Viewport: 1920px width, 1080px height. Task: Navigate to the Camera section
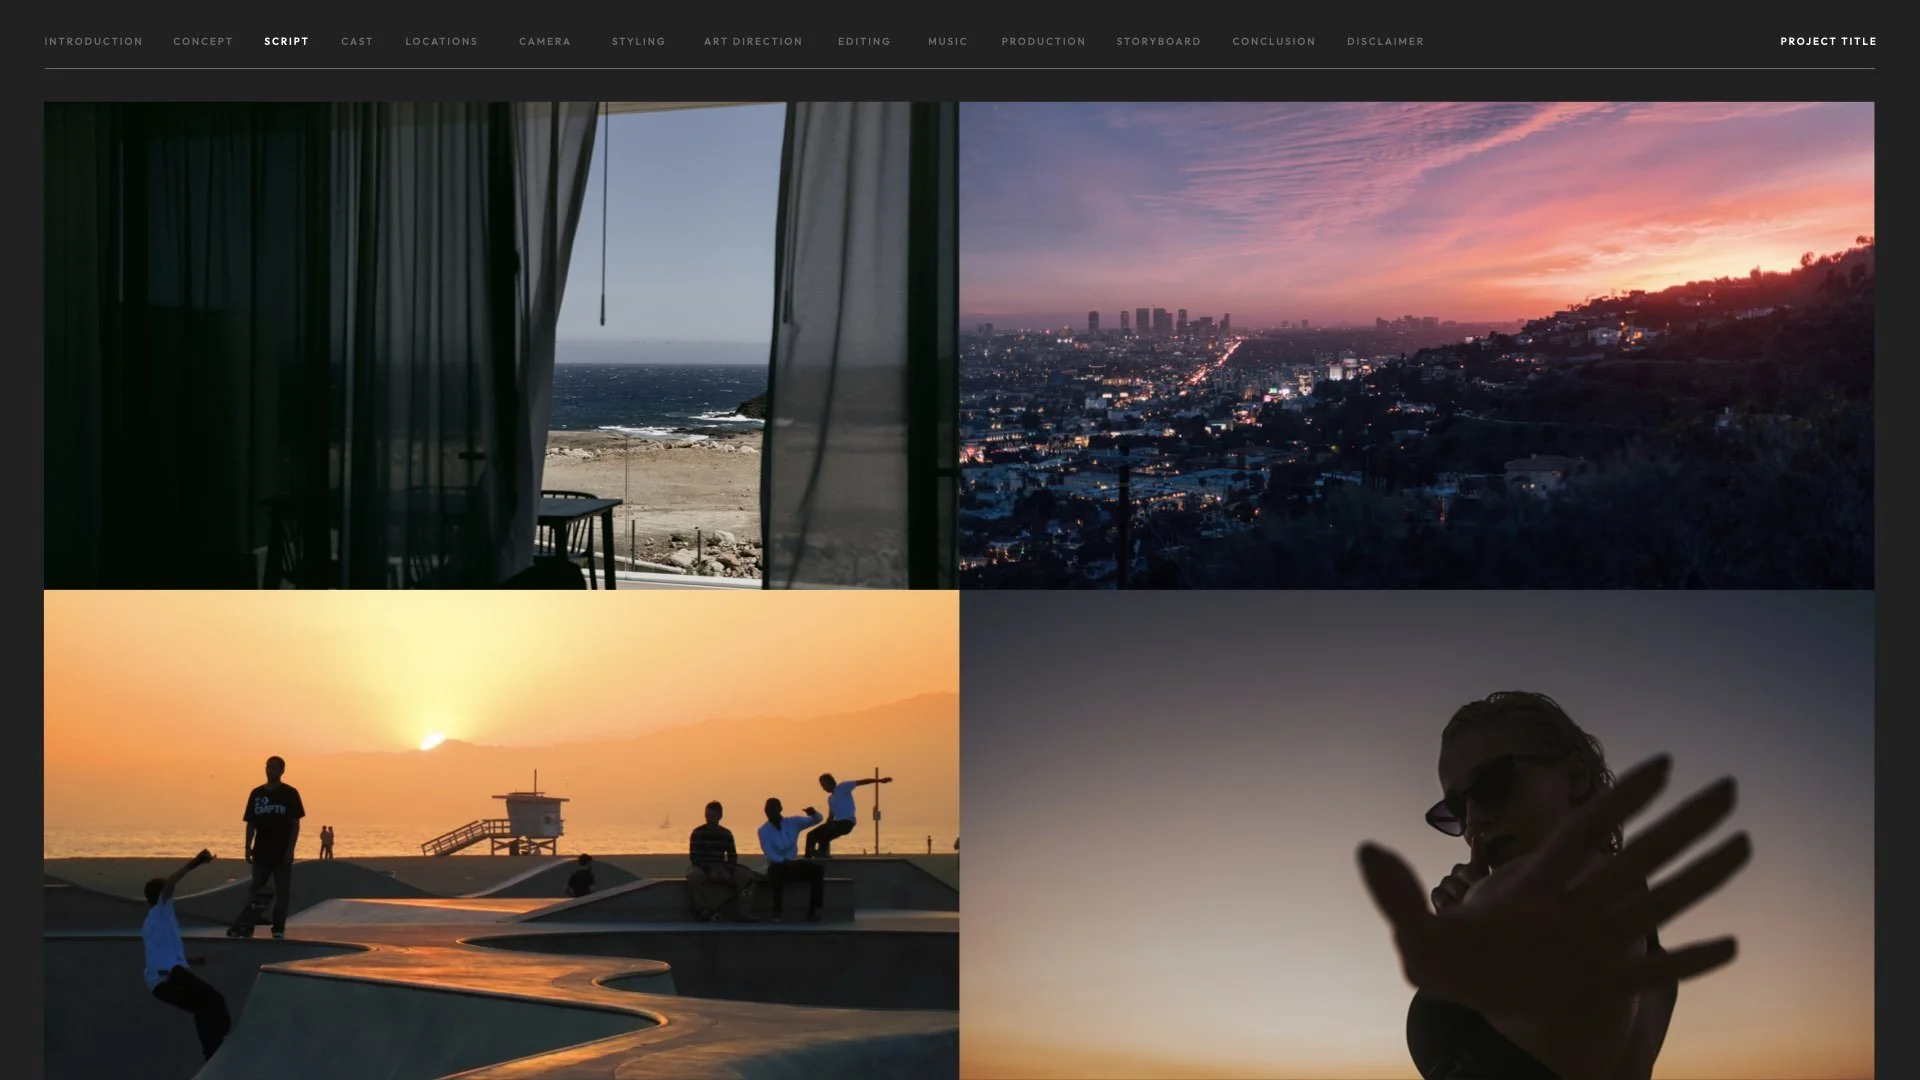tap(544, 41)
